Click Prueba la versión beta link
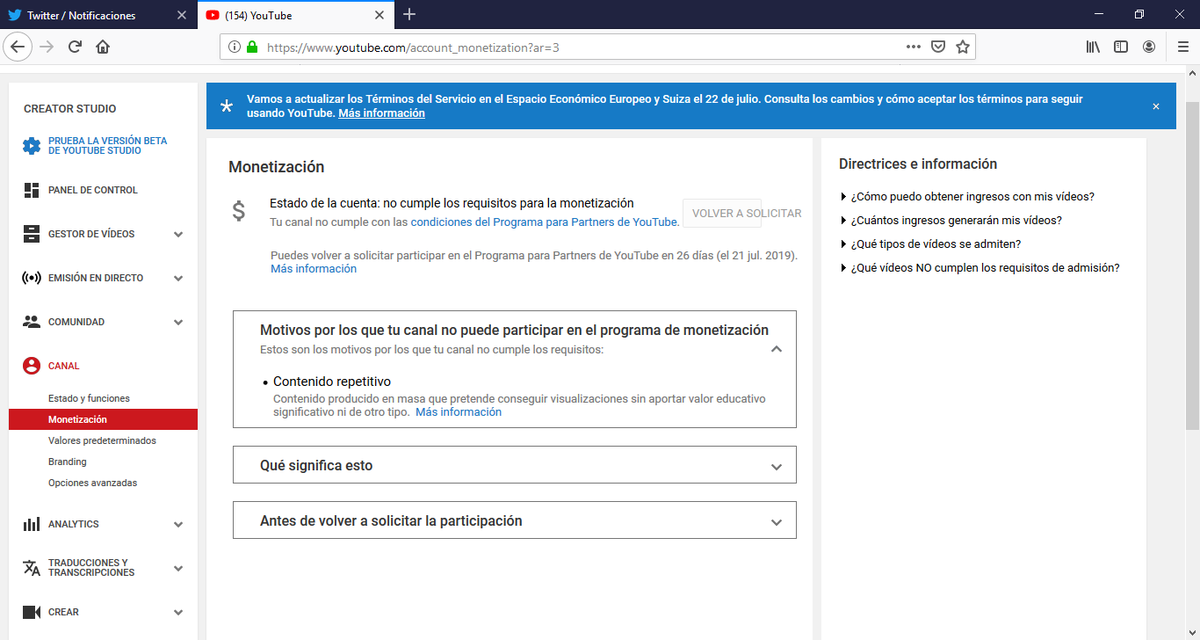Image resolution: width=1200 pixels, height=640 pixels. [107, 146]
